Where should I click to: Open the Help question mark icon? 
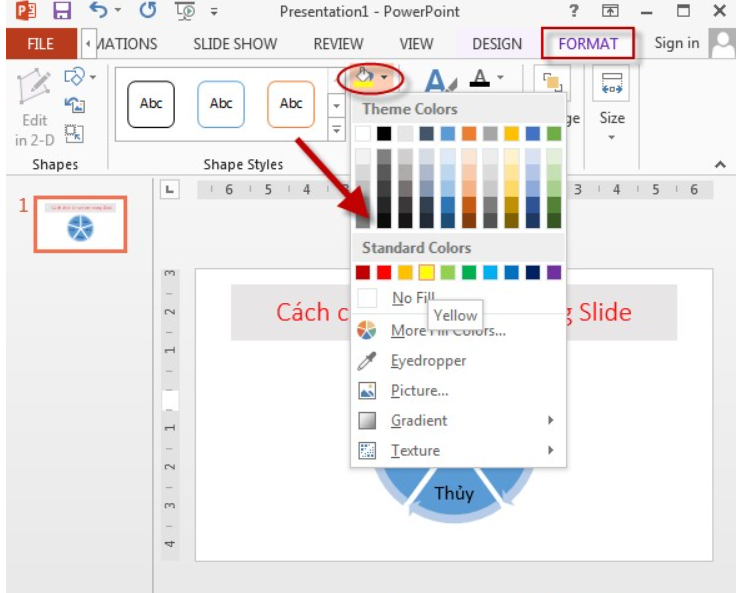pos(573,12)
